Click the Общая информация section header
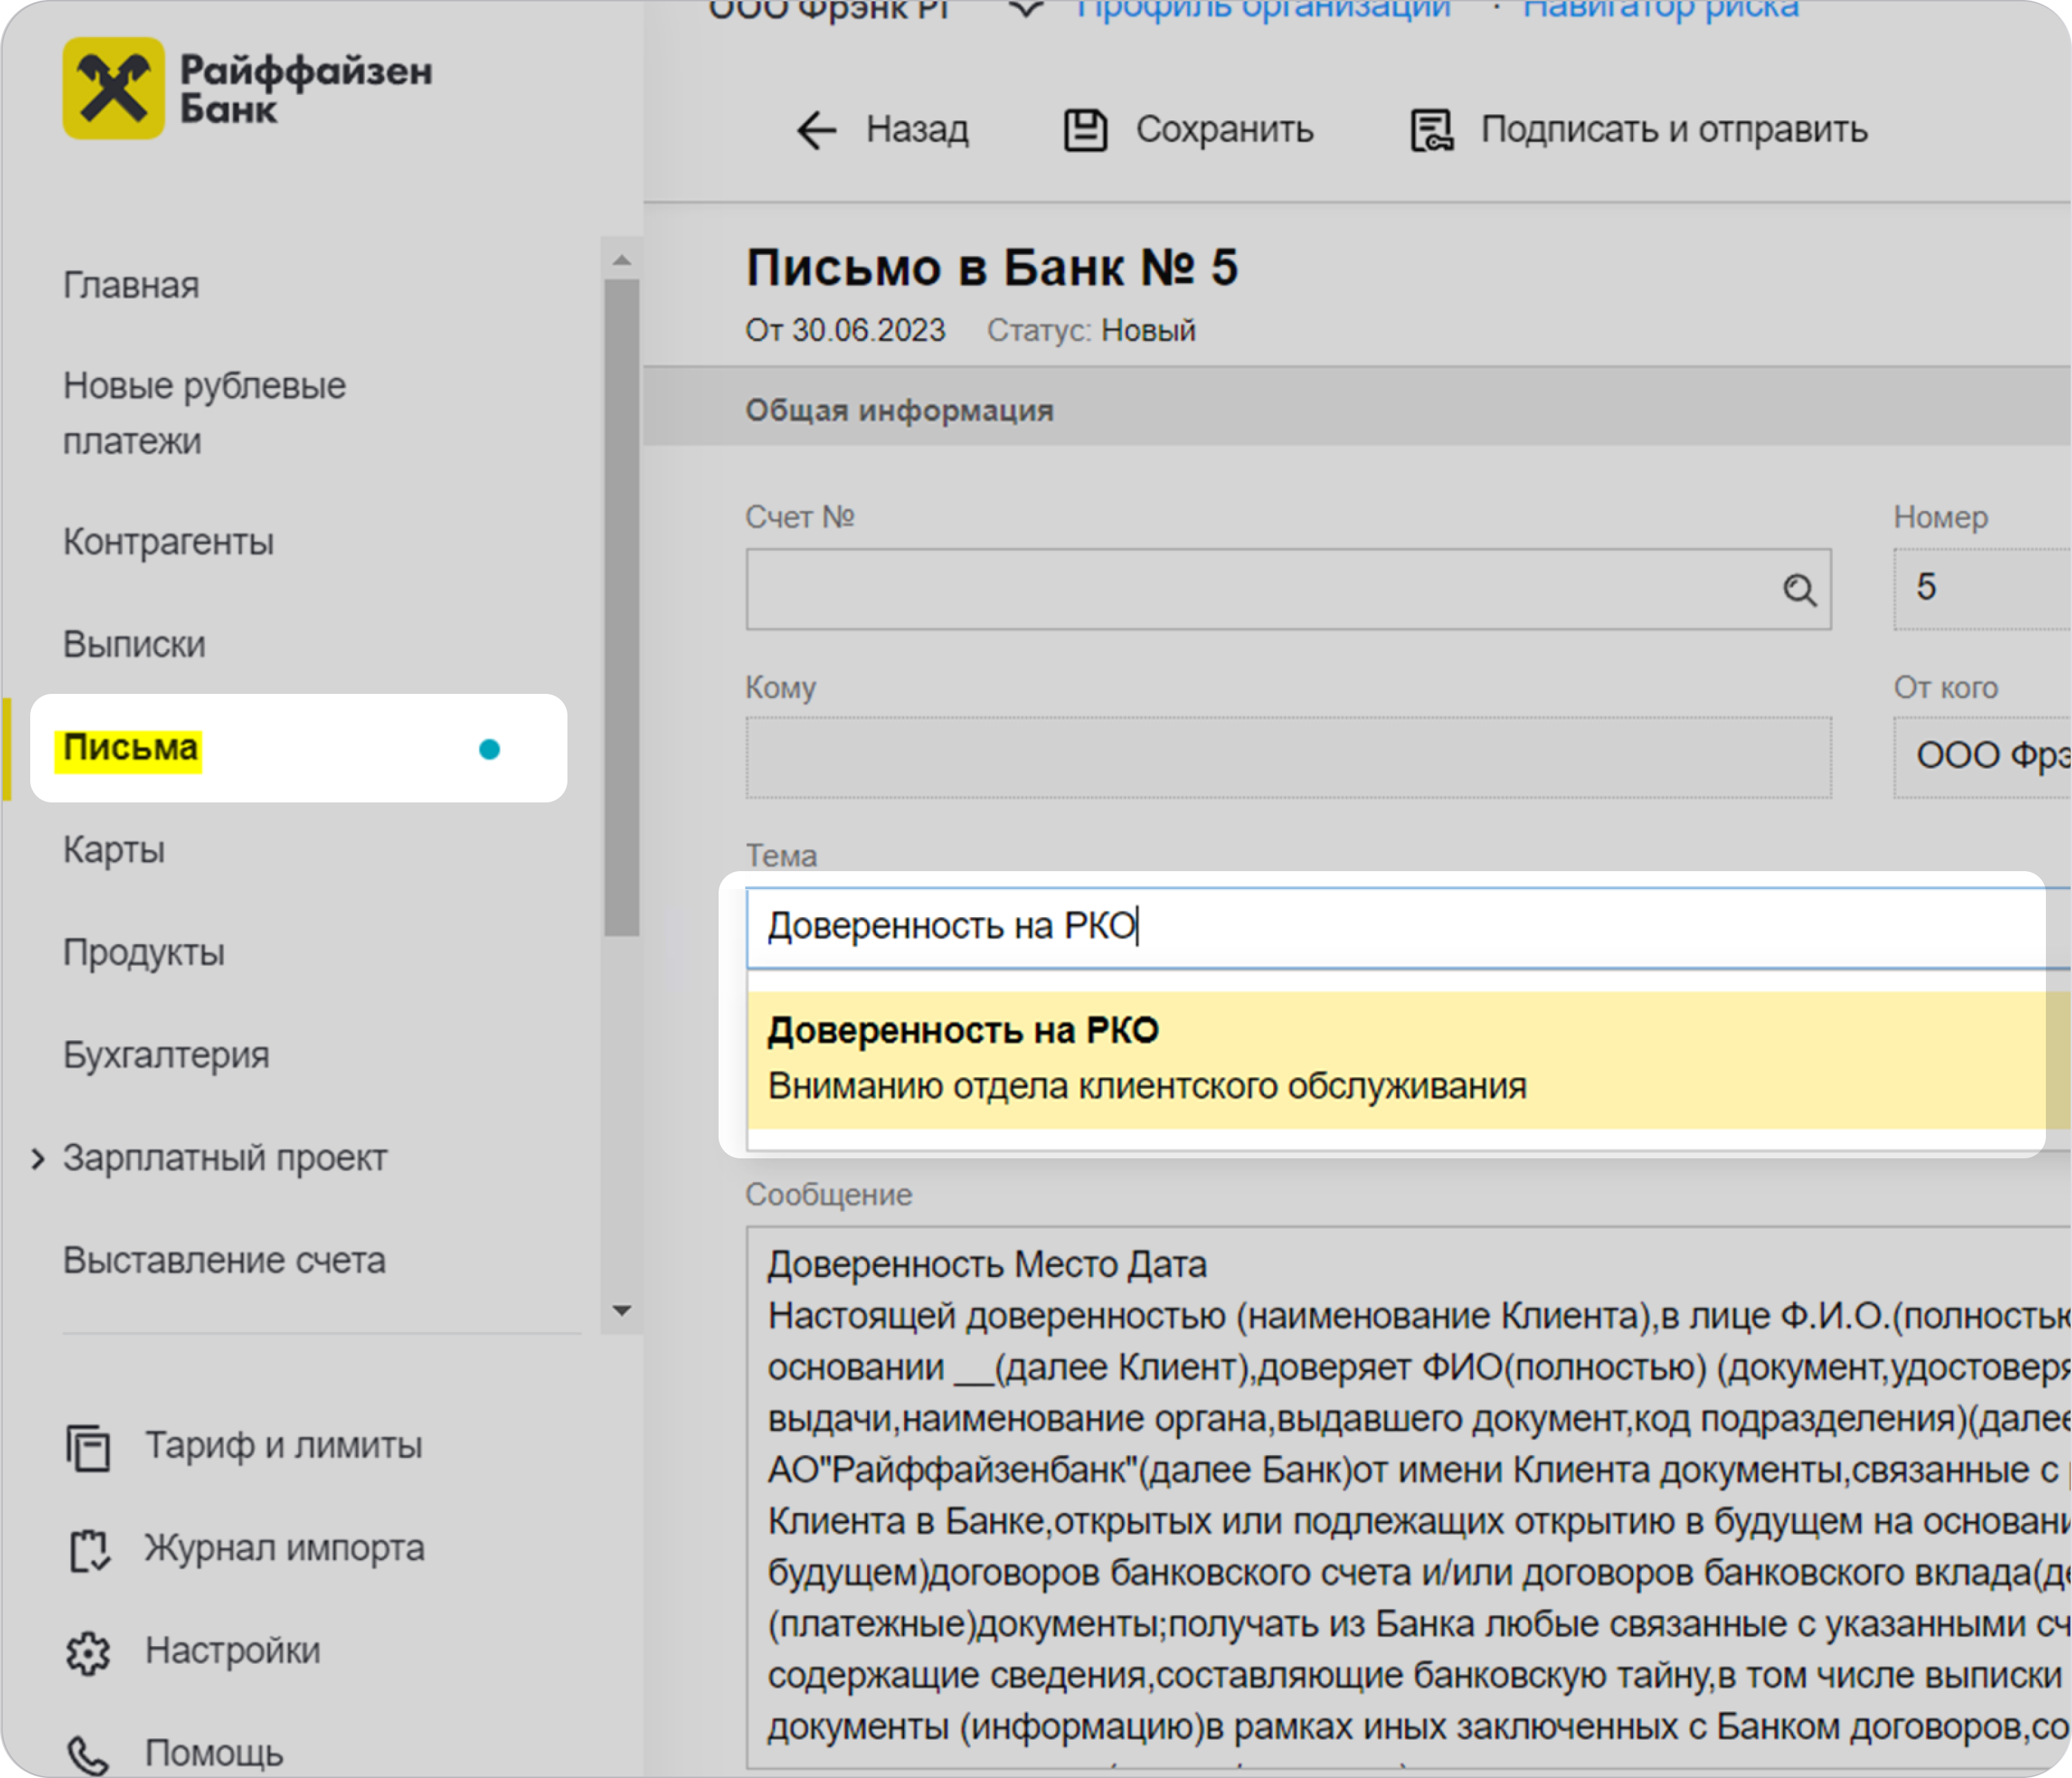Screen dimensions: 2072x1778 coord(899,411)
